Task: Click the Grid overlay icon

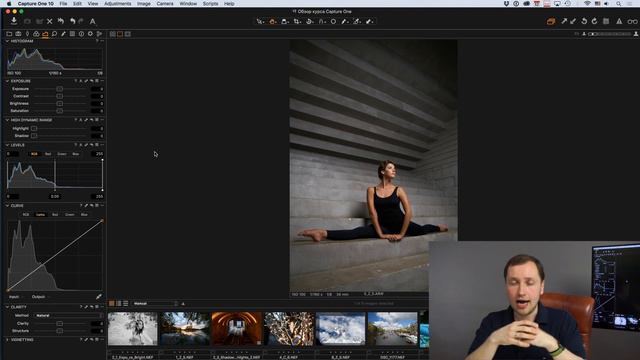Action: [x=606, y=21]
